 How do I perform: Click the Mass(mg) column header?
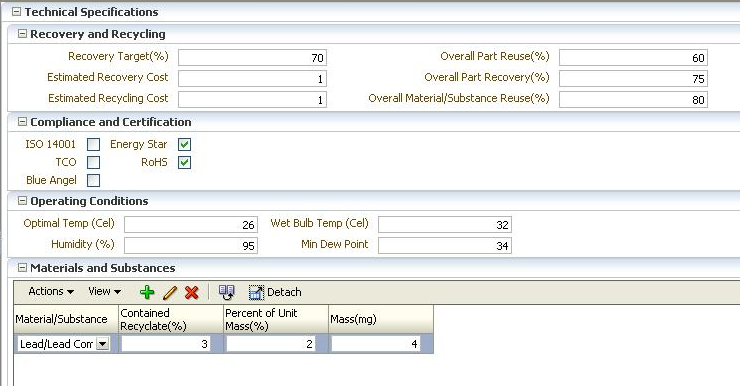pos(381,319)
